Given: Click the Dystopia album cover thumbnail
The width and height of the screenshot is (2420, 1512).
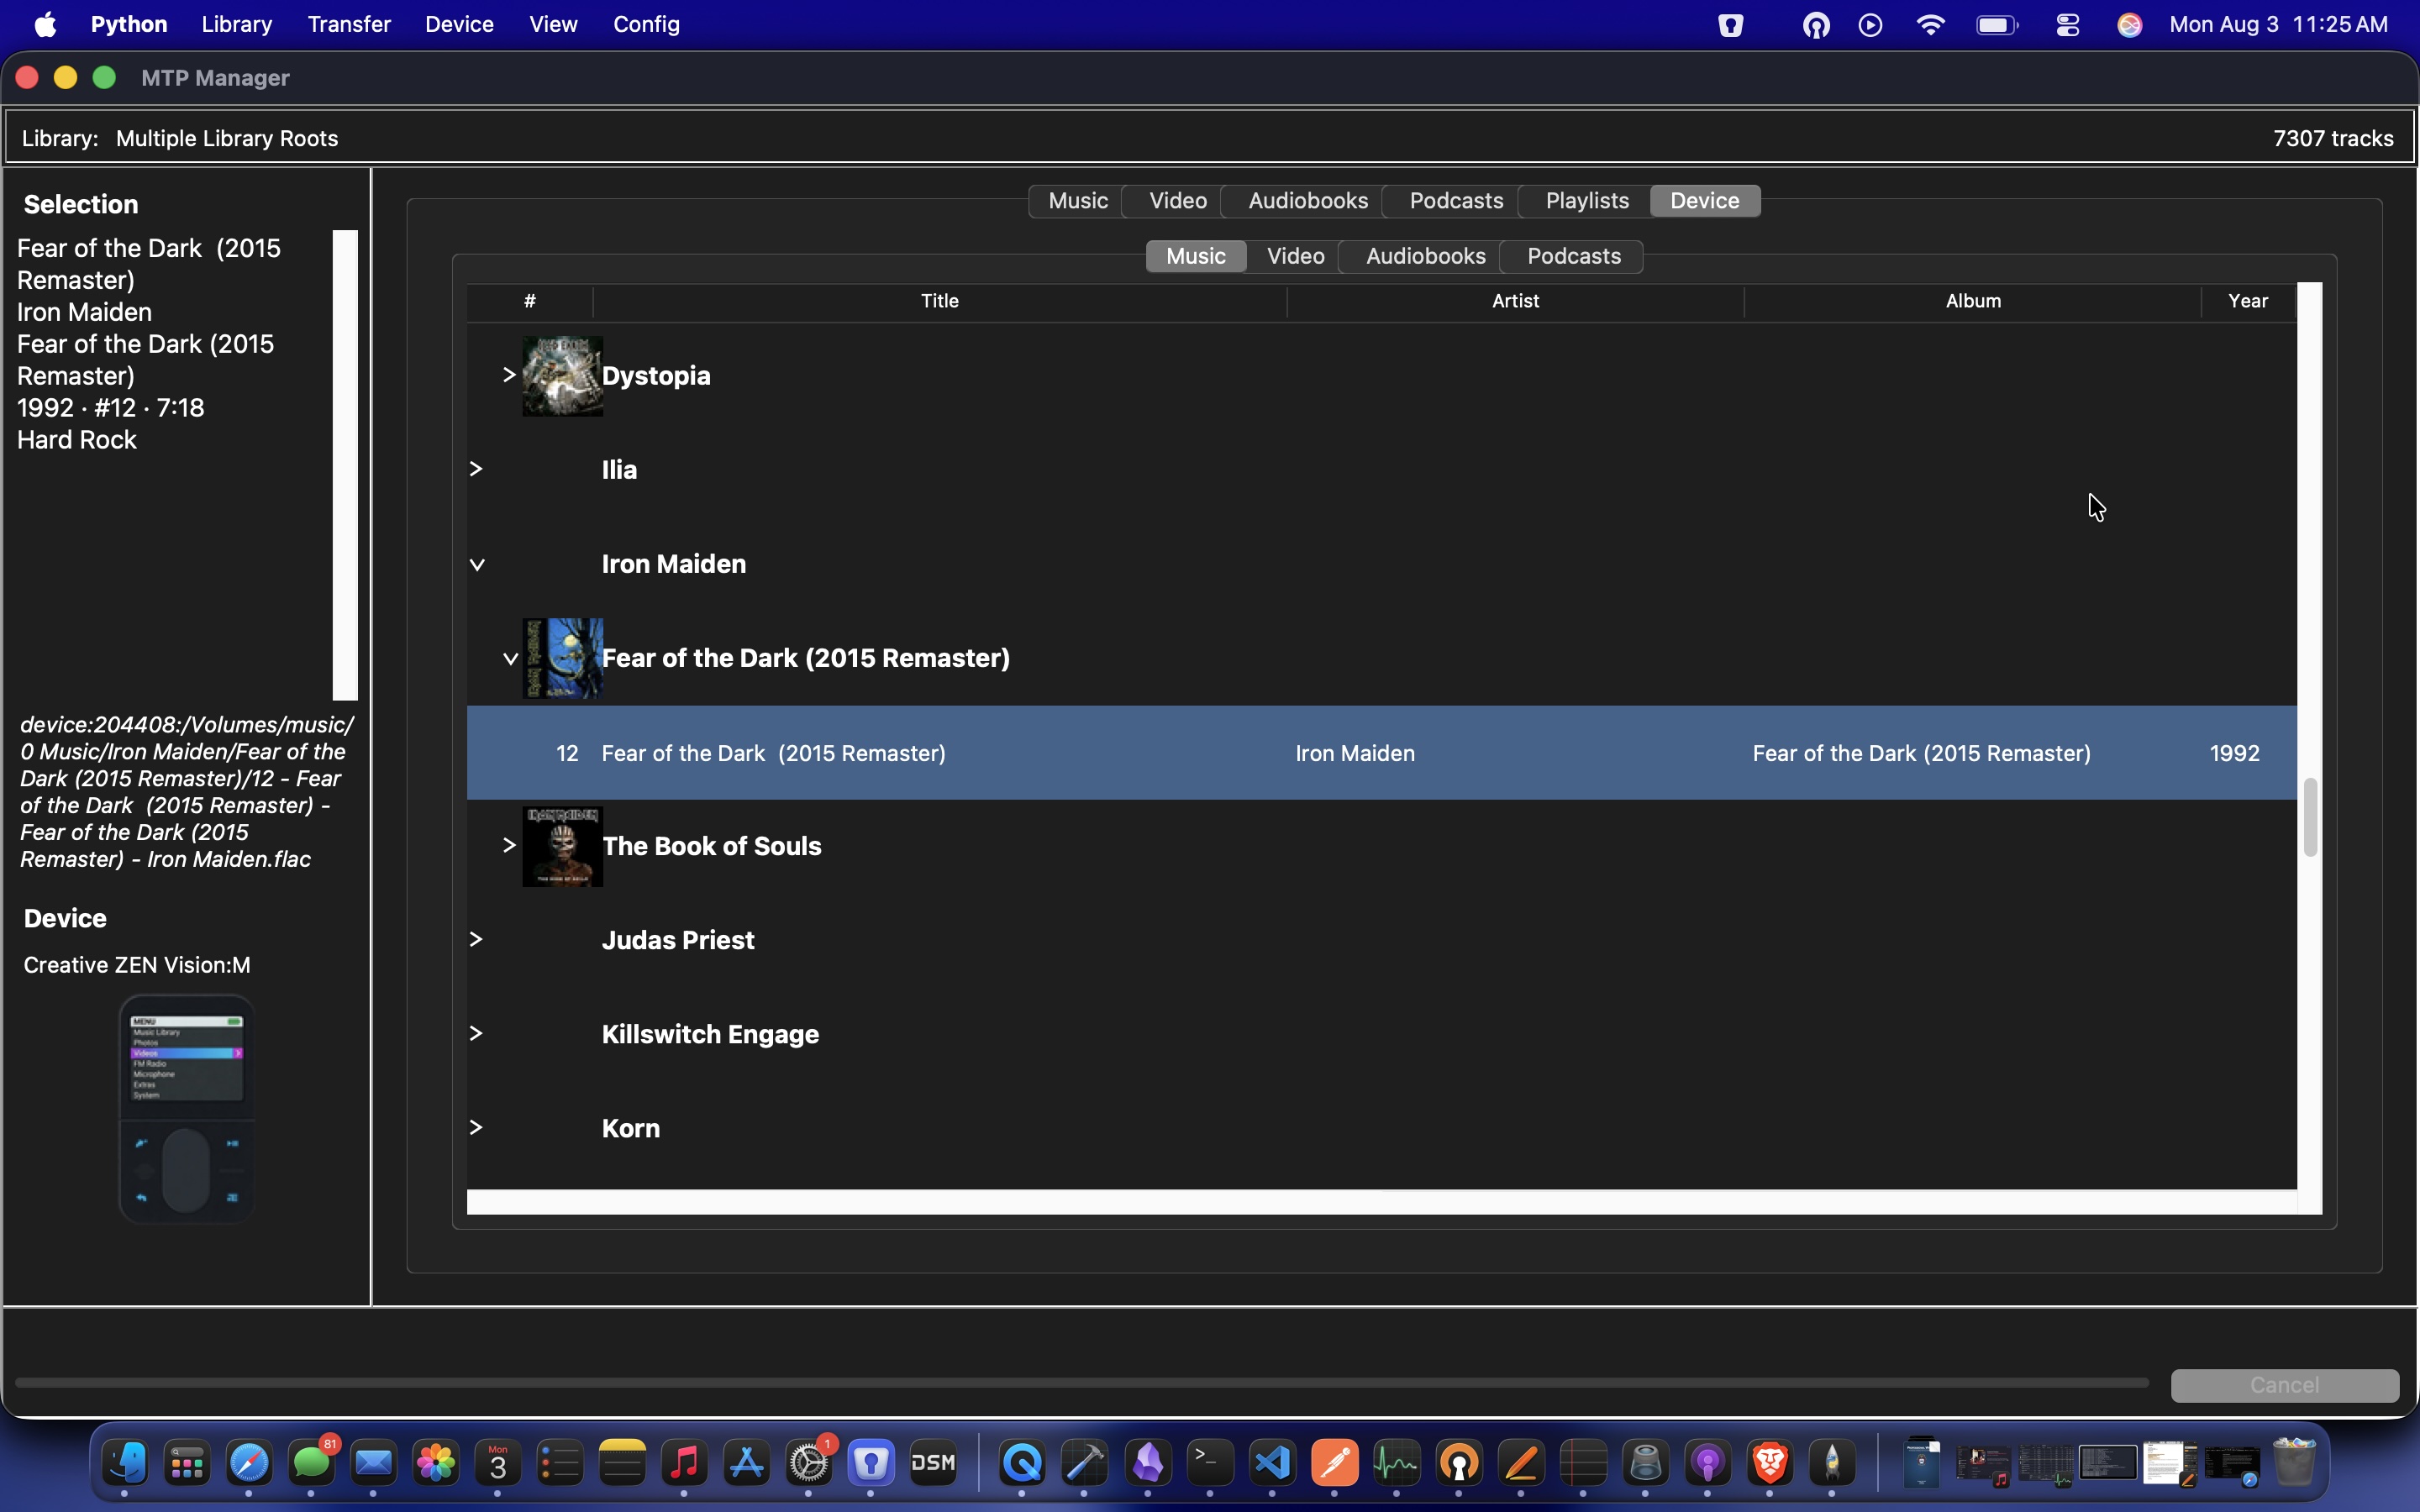Looking at the screenshot, I should (x=563, y=376).
